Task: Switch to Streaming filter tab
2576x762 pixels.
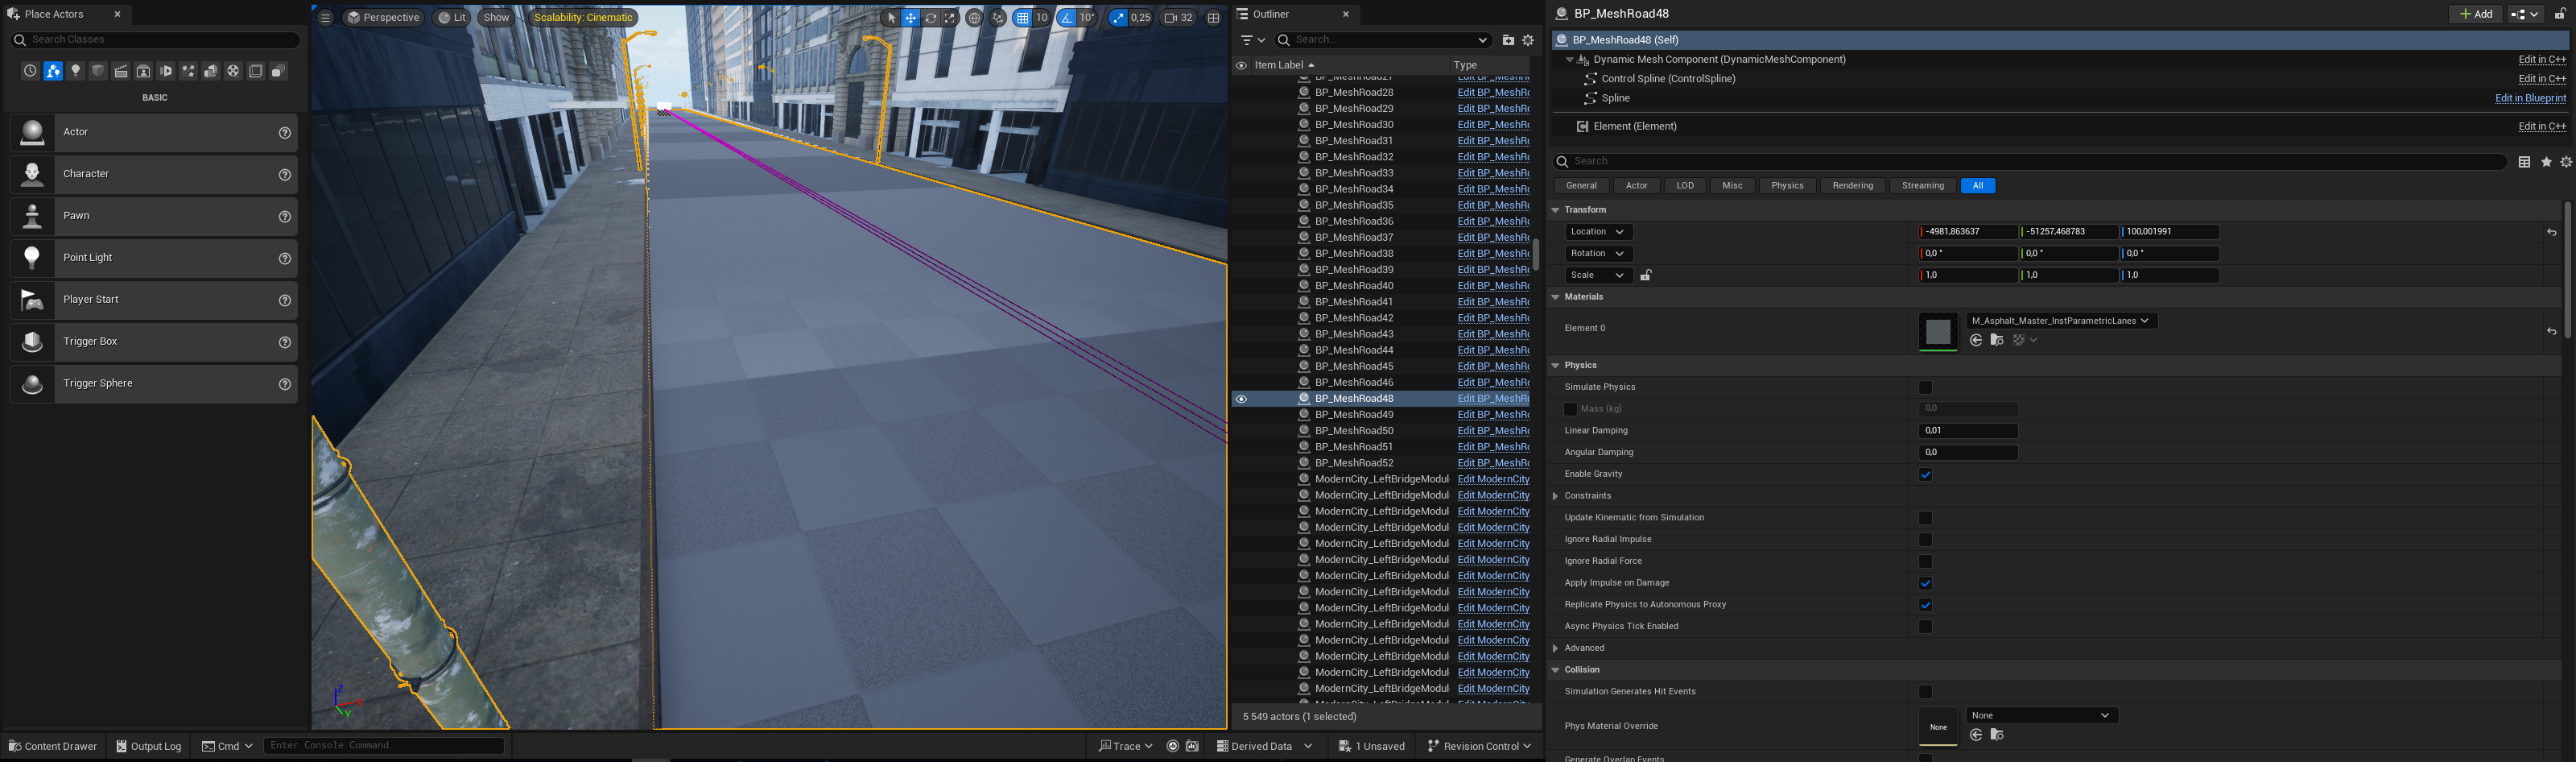Action: (x=1922, y=186)
